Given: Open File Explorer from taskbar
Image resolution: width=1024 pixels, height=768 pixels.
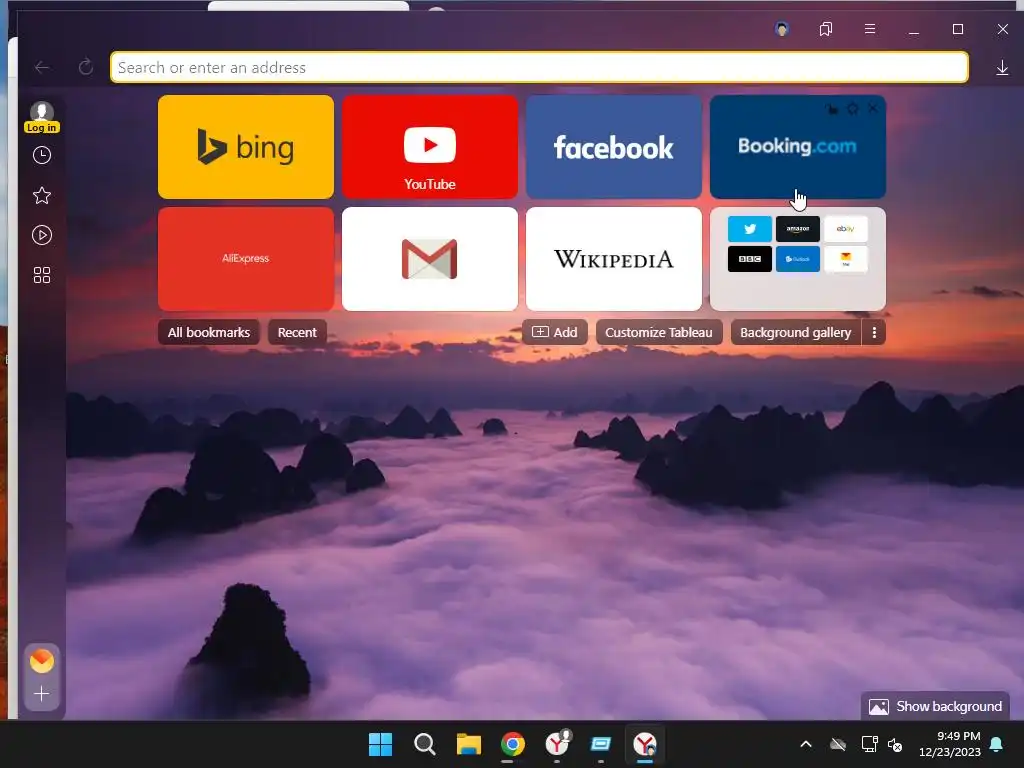Looking at the screenshot, I should click(469, 744).
